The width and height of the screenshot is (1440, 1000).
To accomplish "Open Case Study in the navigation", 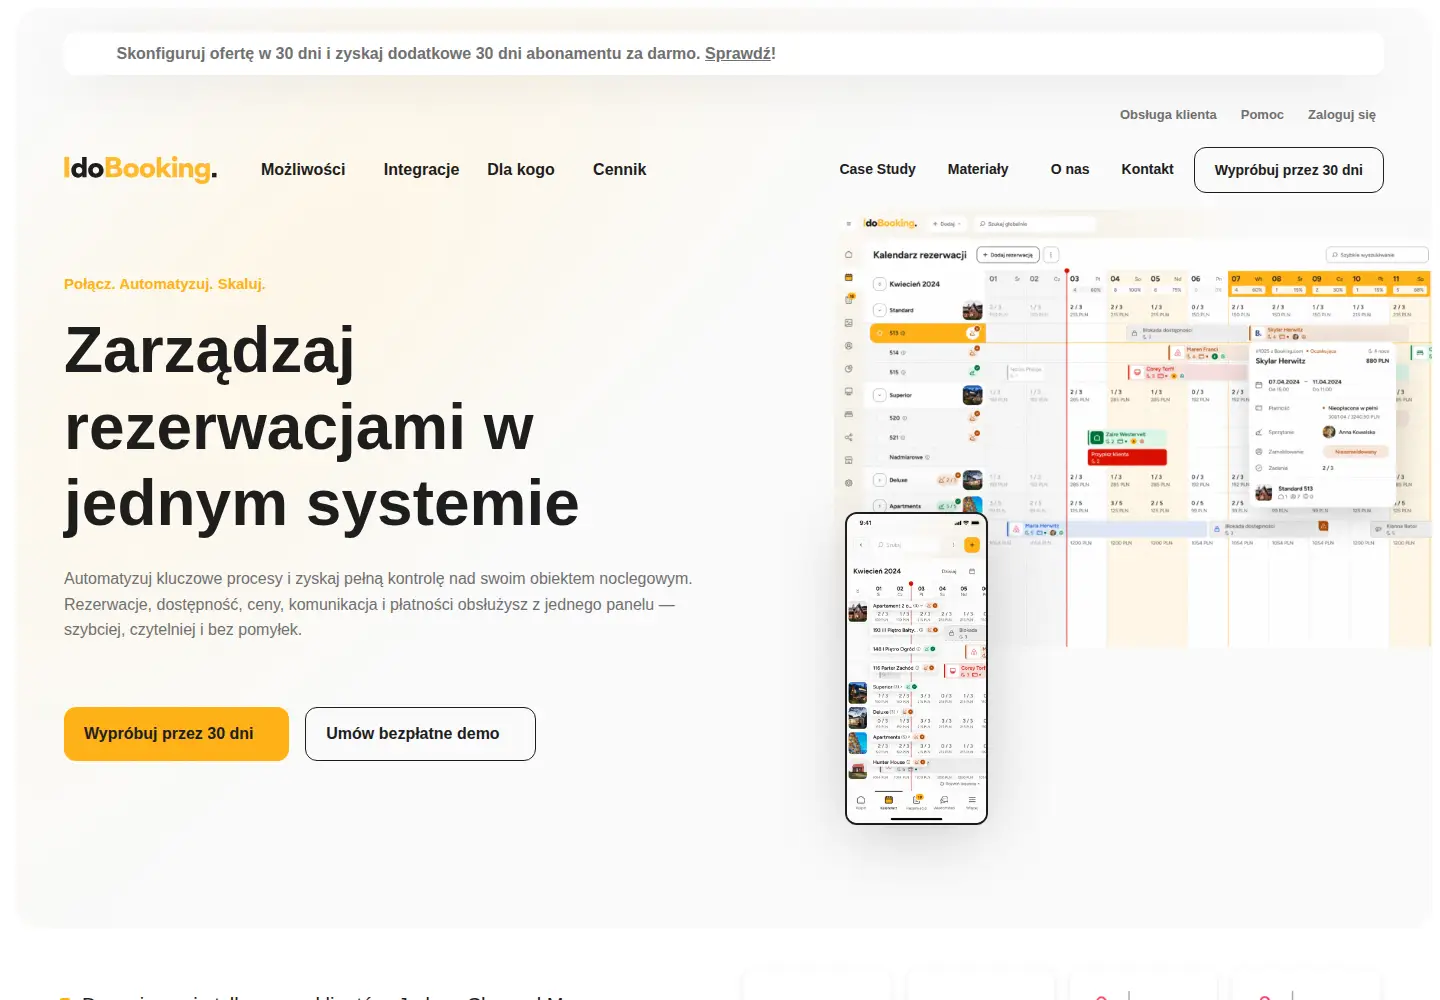I will 877,169.
